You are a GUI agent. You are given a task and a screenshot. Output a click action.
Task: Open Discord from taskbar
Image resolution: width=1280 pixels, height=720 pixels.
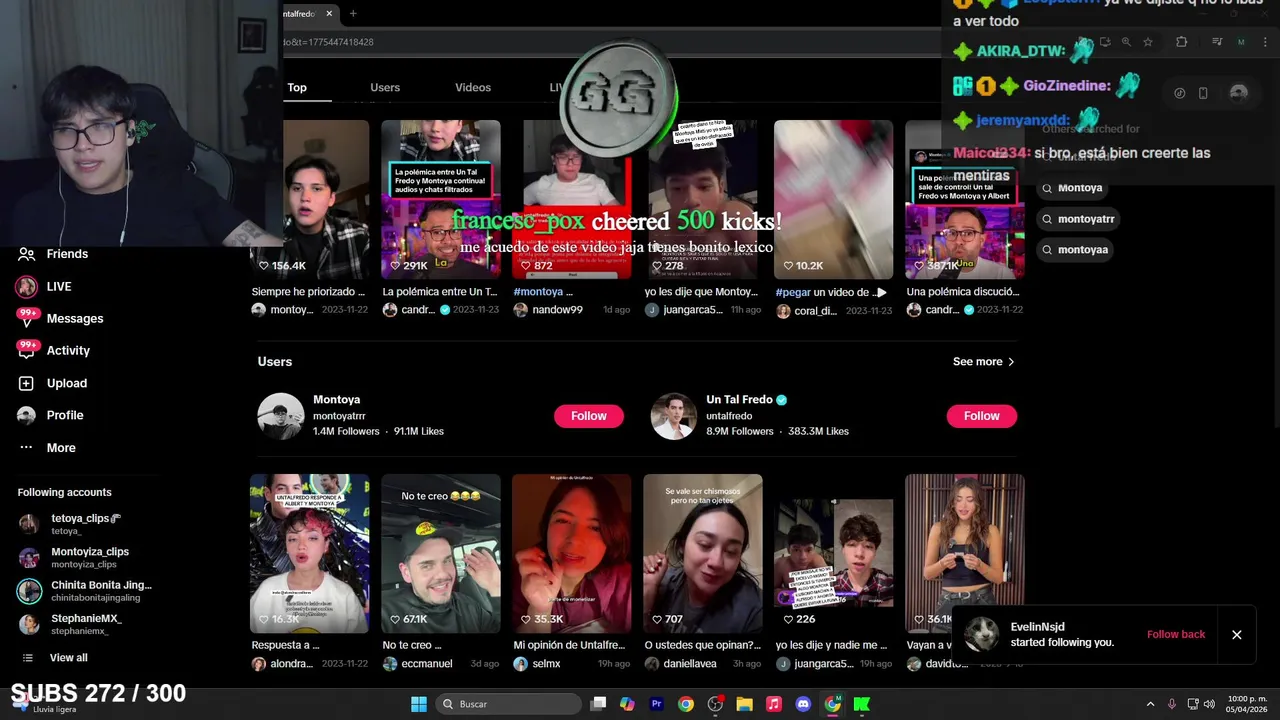(x=803, y=704)
